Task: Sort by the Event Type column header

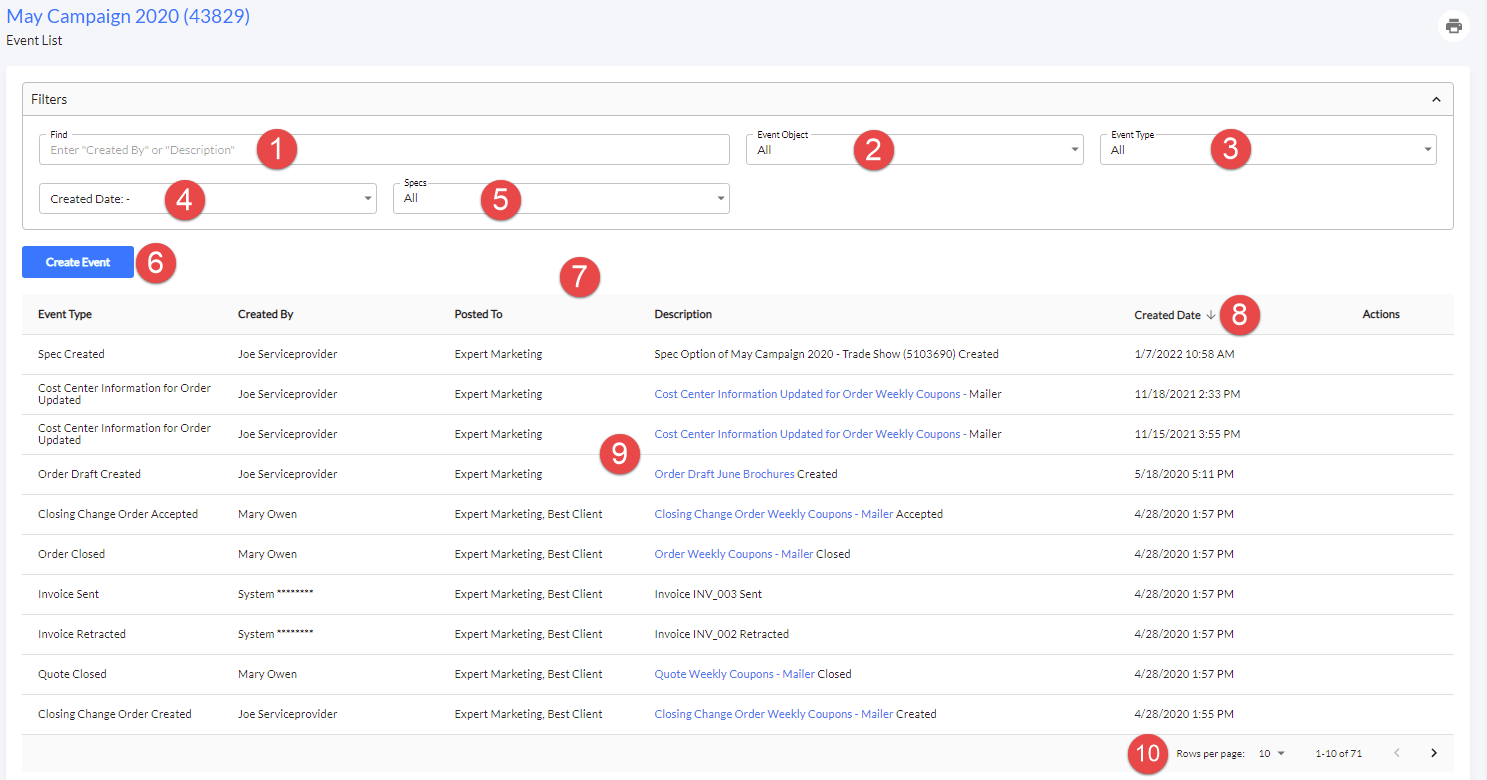Action: [x=65, y=314]
